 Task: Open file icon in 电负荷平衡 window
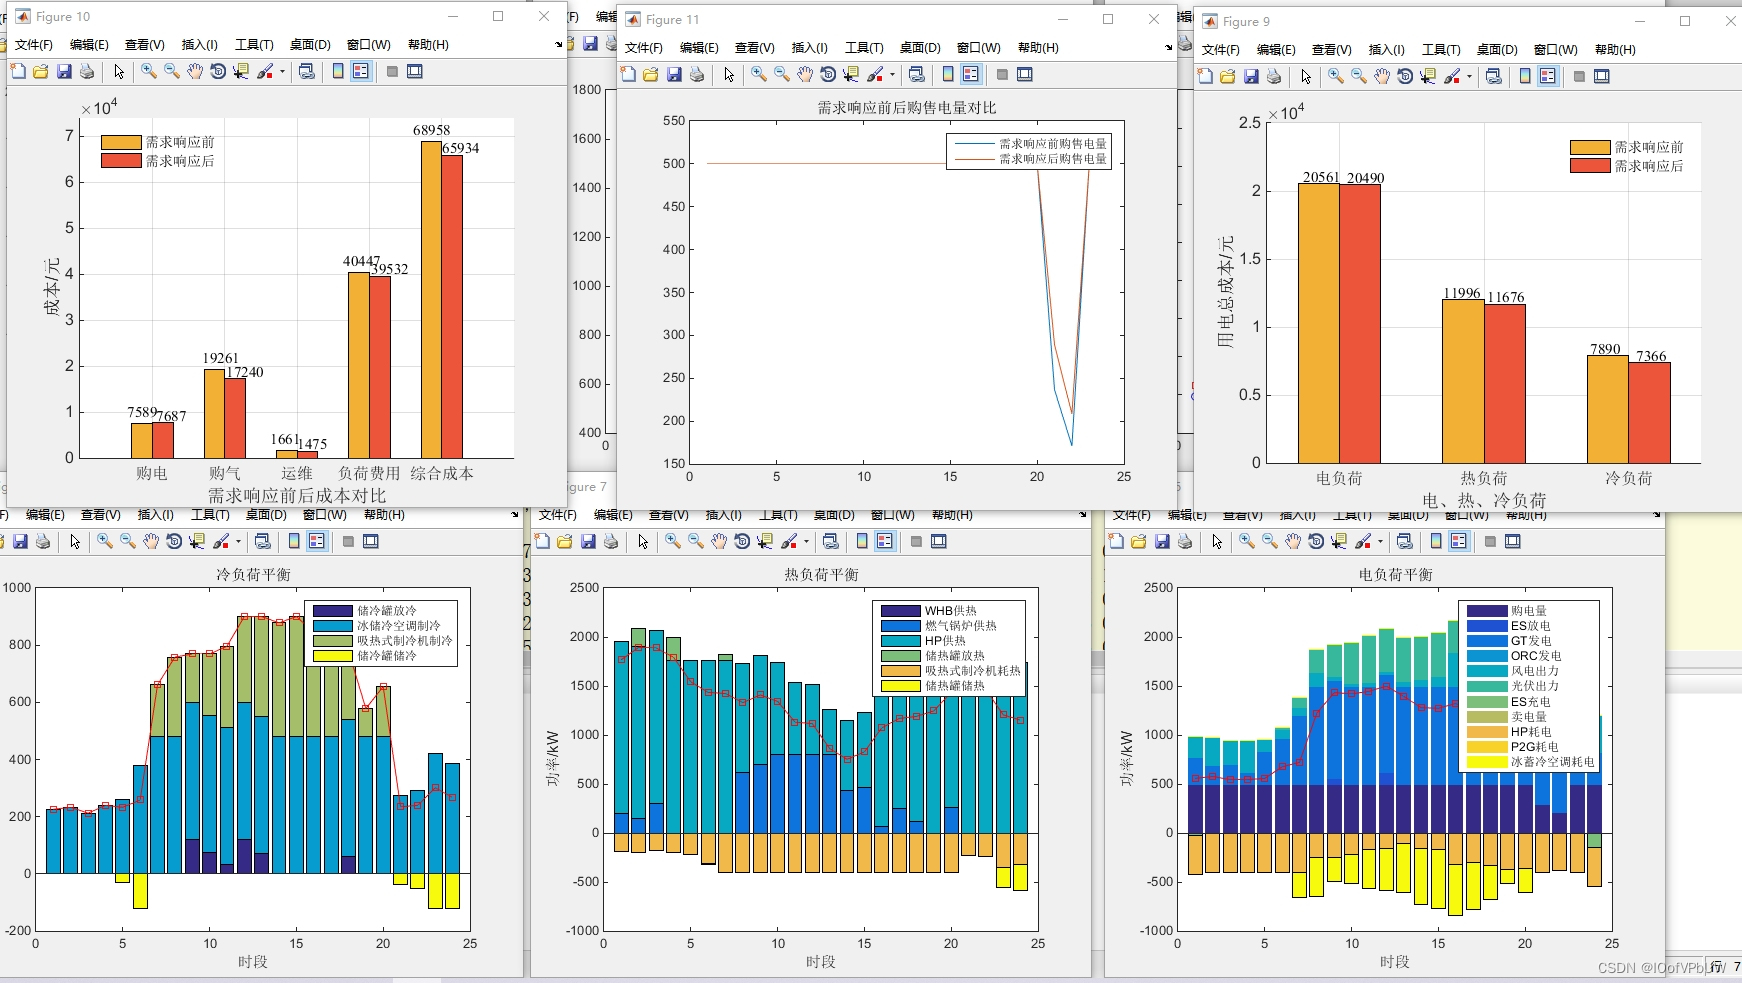point(1139,541)
